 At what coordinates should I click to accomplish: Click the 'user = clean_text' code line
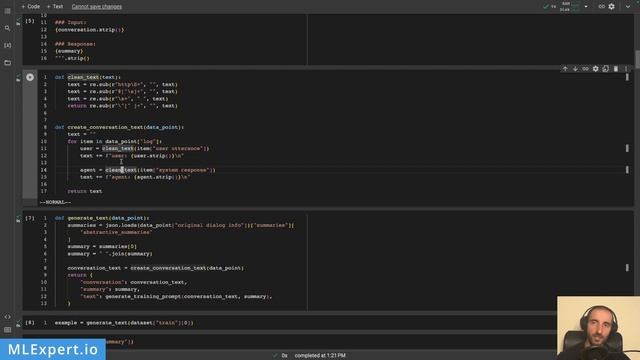[x=144, y=148]
